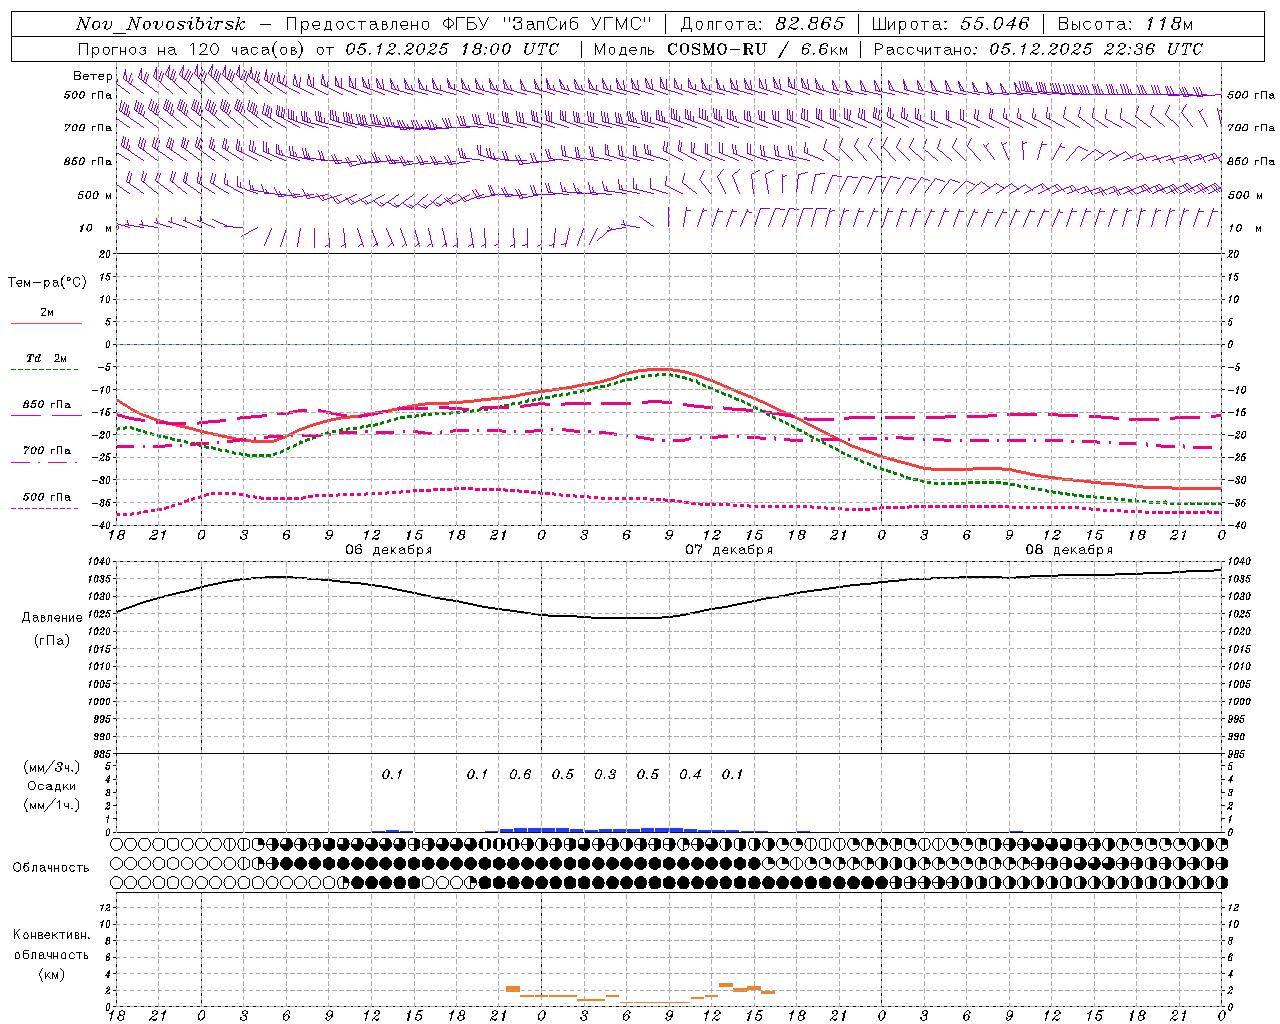Click the 07 декабря date label
Viewport: 1280px width, 1024px height.
tap(729, 550)
